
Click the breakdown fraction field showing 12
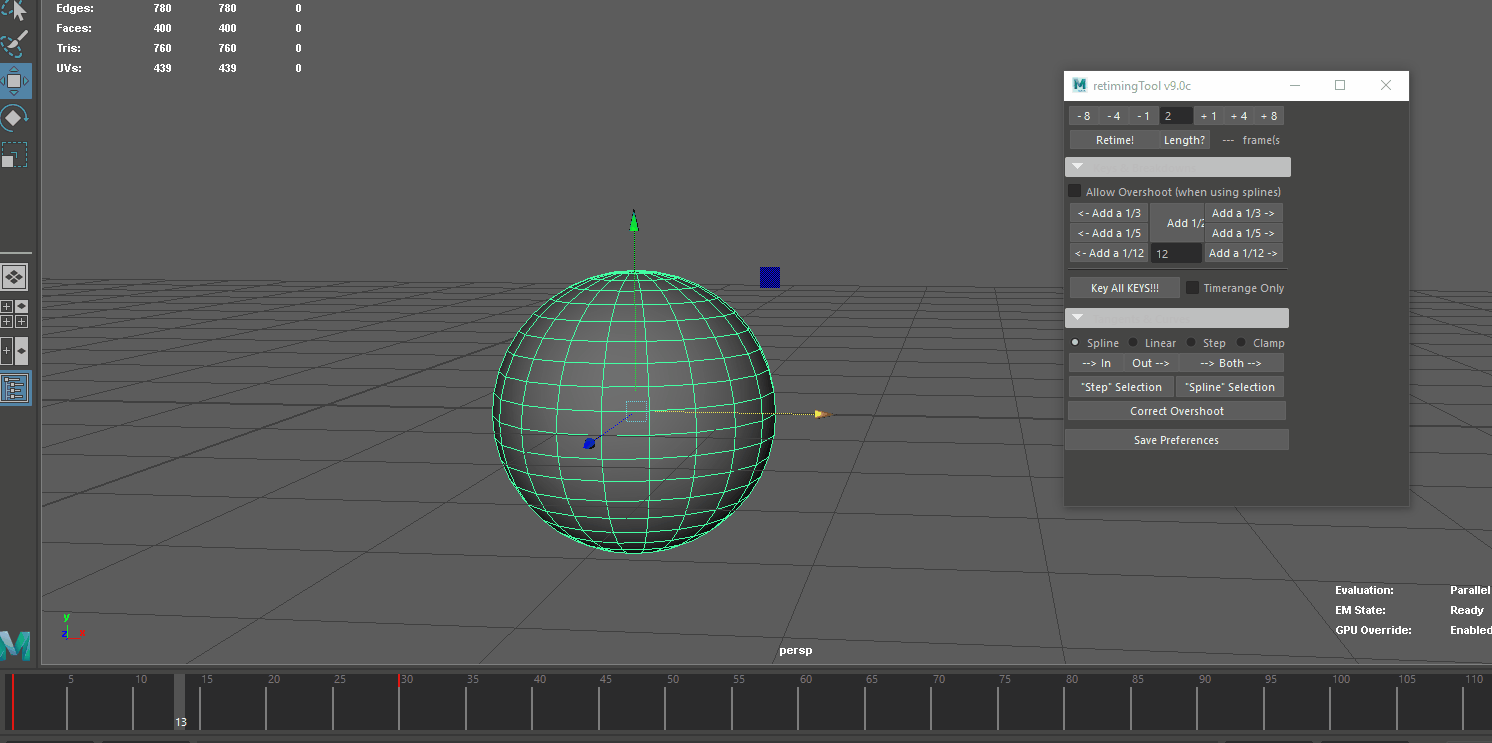click(1176, 254)
